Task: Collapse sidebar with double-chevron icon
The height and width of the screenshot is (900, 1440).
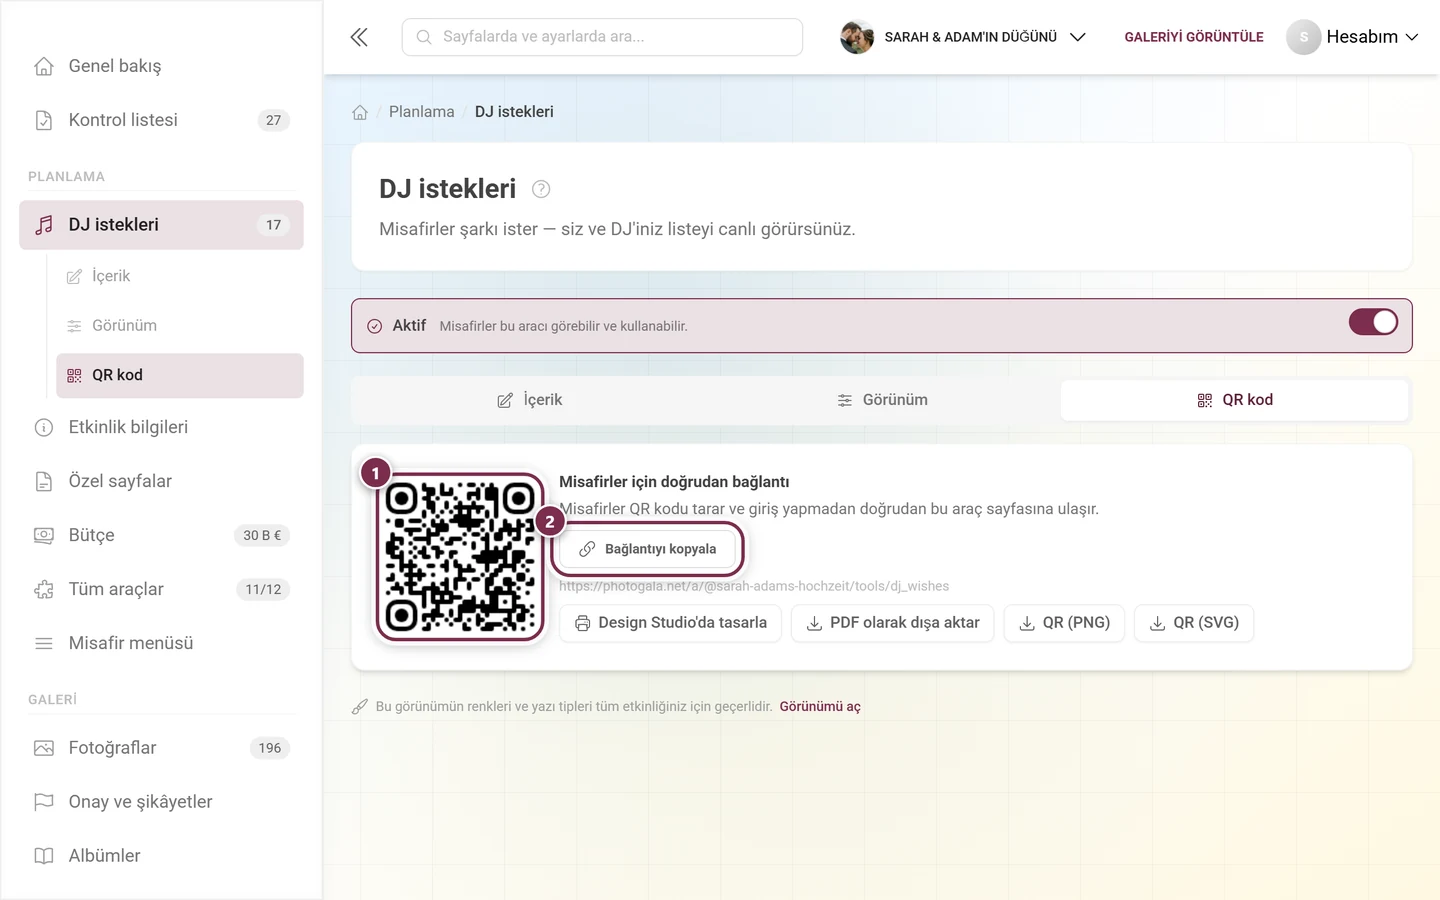Action: (x=359, y=37)
